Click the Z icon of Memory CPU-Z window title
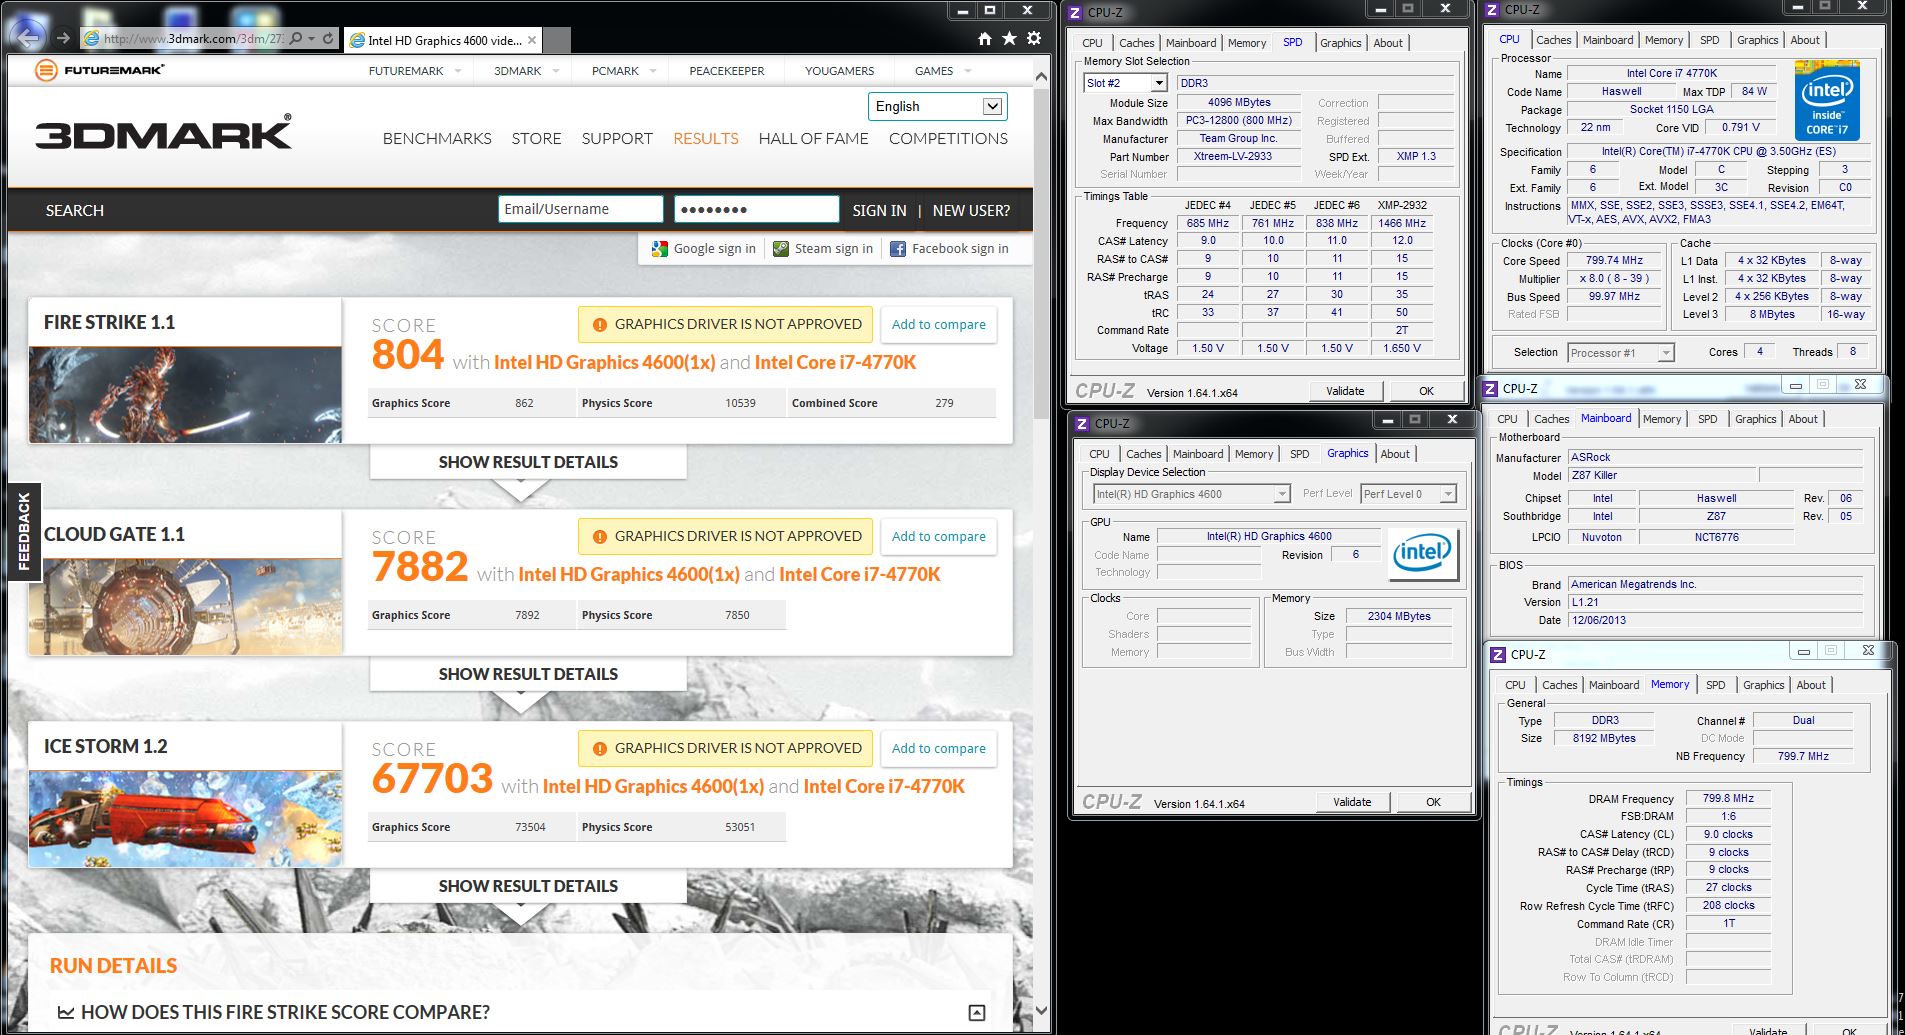The height and width of the screenshot is (1035, 1905). [1498, 654]
